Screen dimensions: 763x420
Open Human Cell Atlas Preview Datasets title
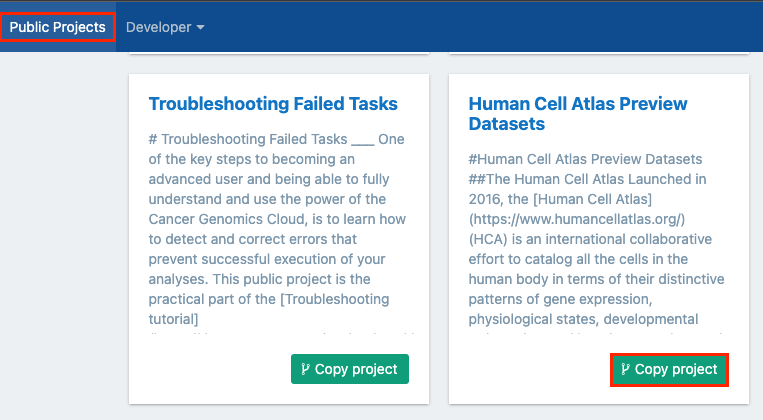pos(578,113)
